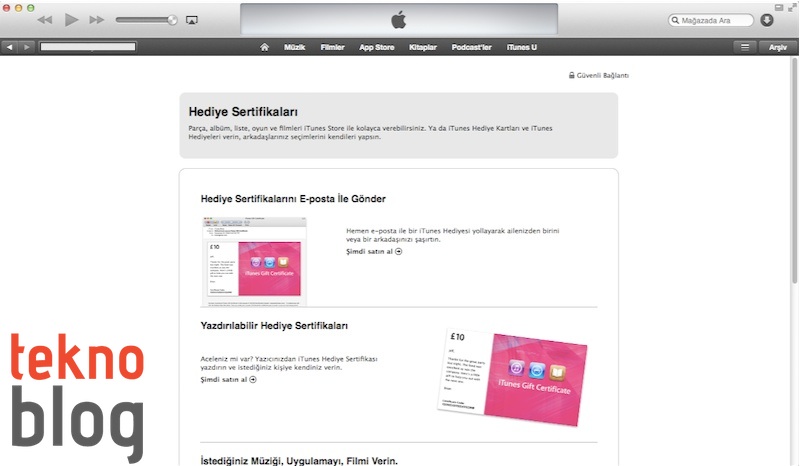Click the printable iTunes Gift Certificate image

[x=513, y=377]
